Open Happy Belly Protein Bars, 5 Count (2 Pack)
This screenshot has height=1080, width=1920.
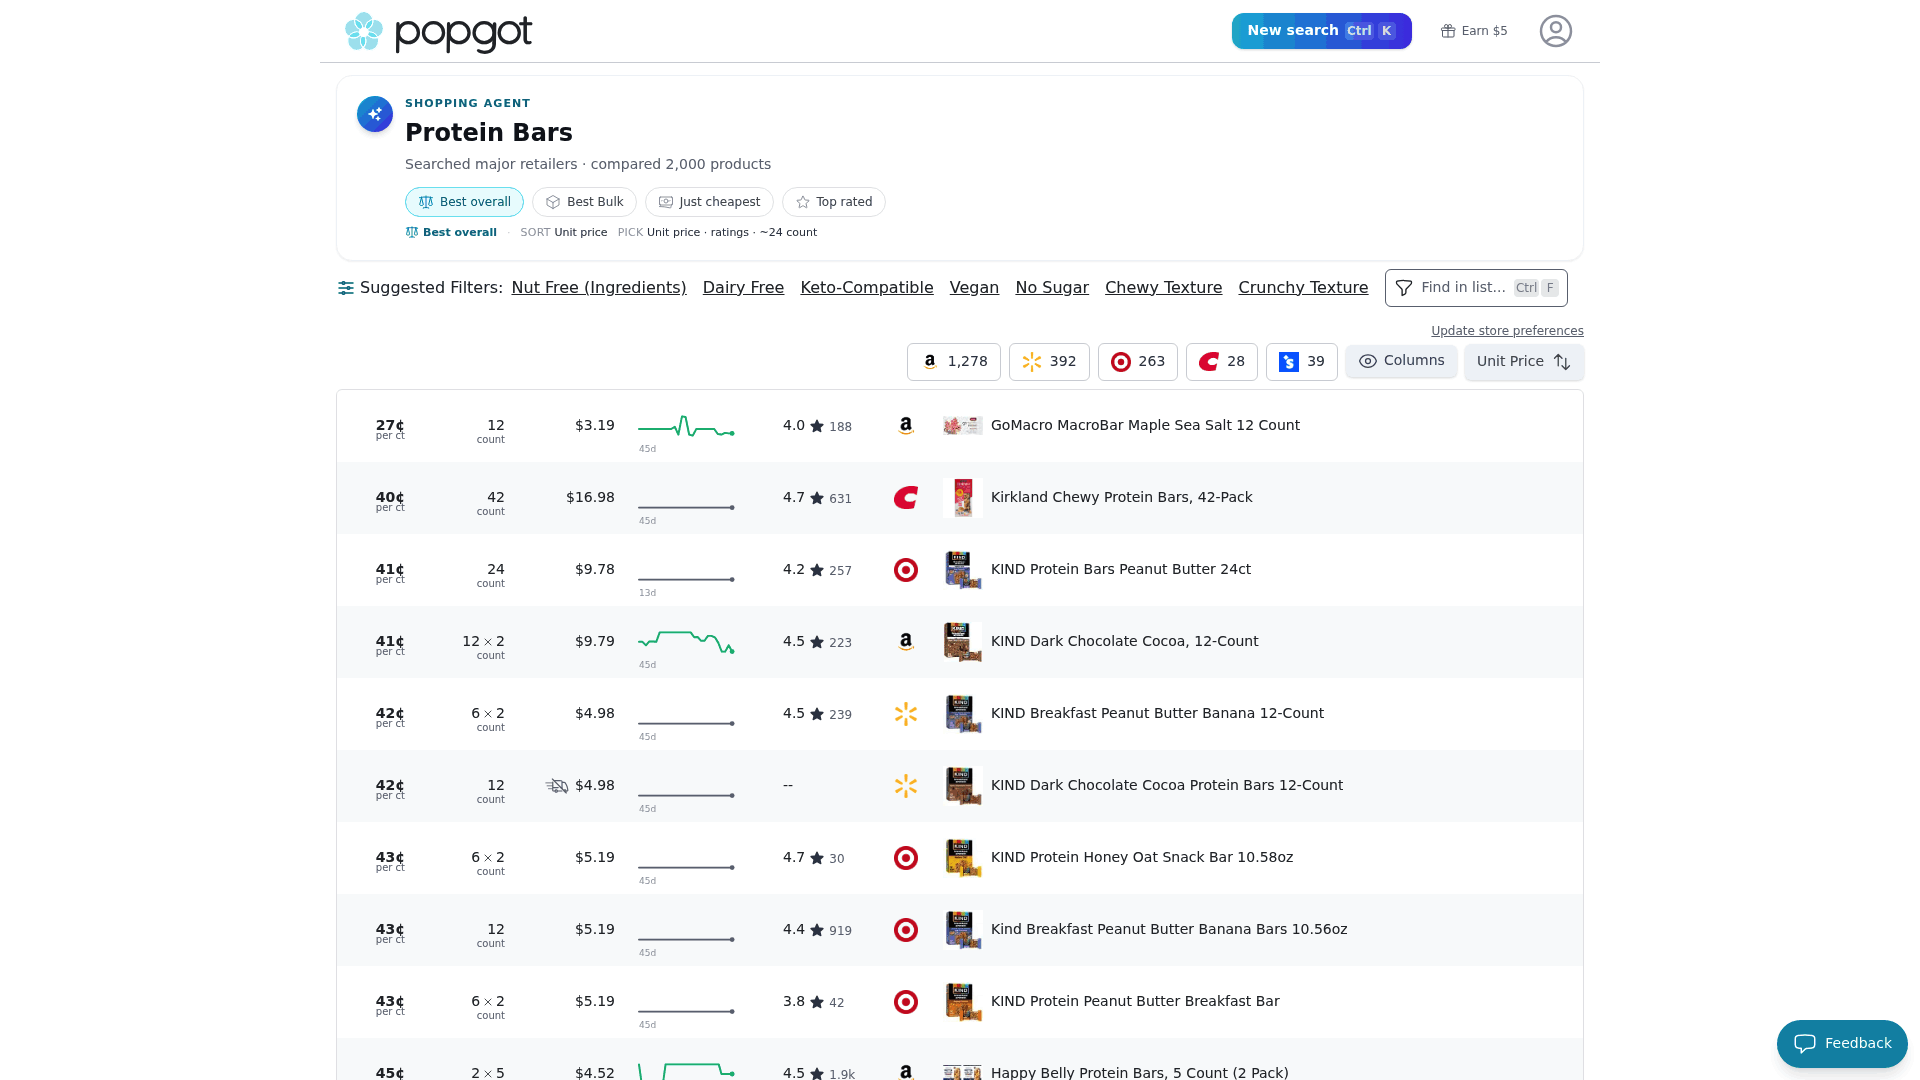[1139, 1072]
